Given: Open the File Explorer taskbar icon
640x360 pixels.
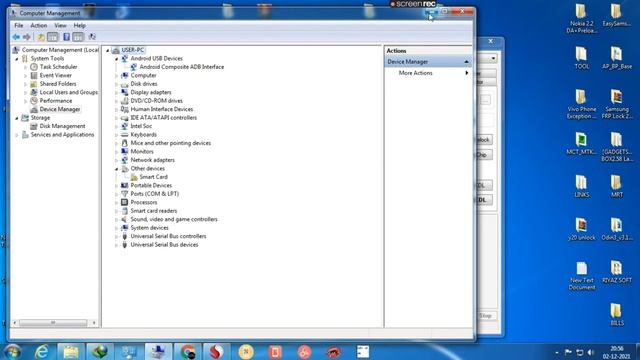Looking at the screenshot, I should tap(71, 352).
